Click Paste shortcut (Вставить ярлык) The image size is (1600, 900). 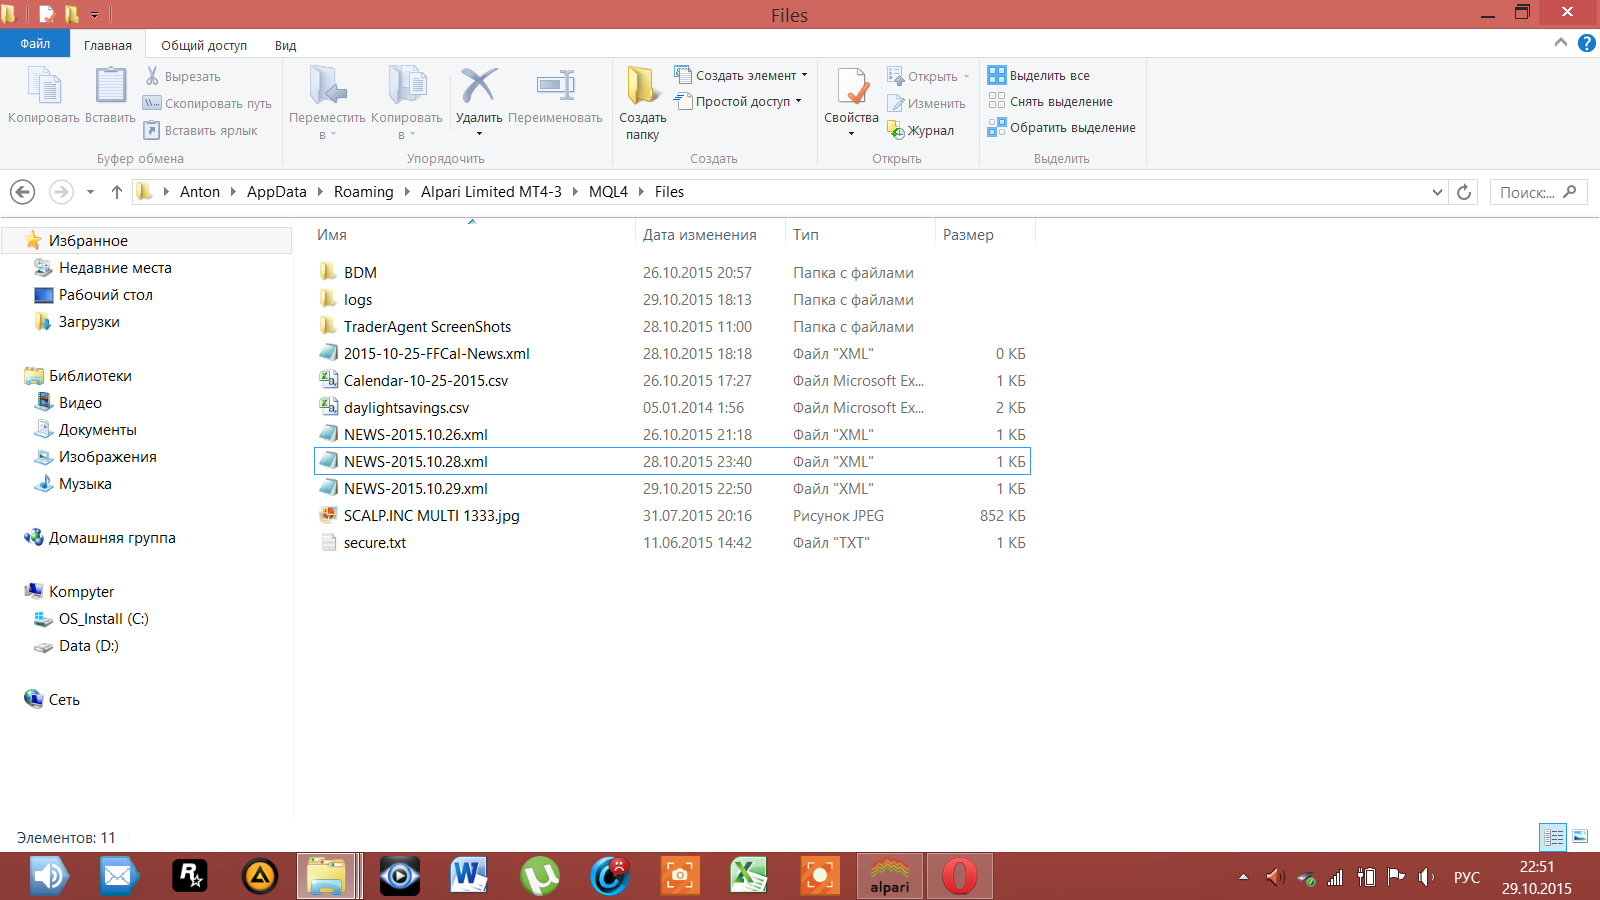200,130
